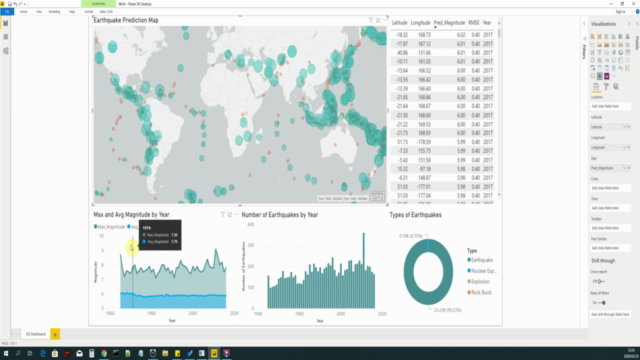Collapse the Visualizations pane with its chevron
Screen dimensions: 640x360
[629, 24]
